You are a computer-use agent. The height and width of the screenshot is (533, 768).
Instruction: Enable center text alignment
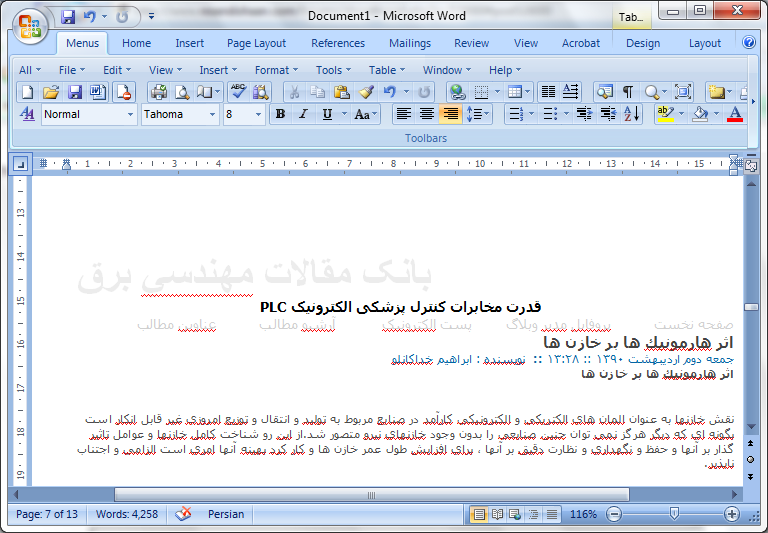click(427, 114)
